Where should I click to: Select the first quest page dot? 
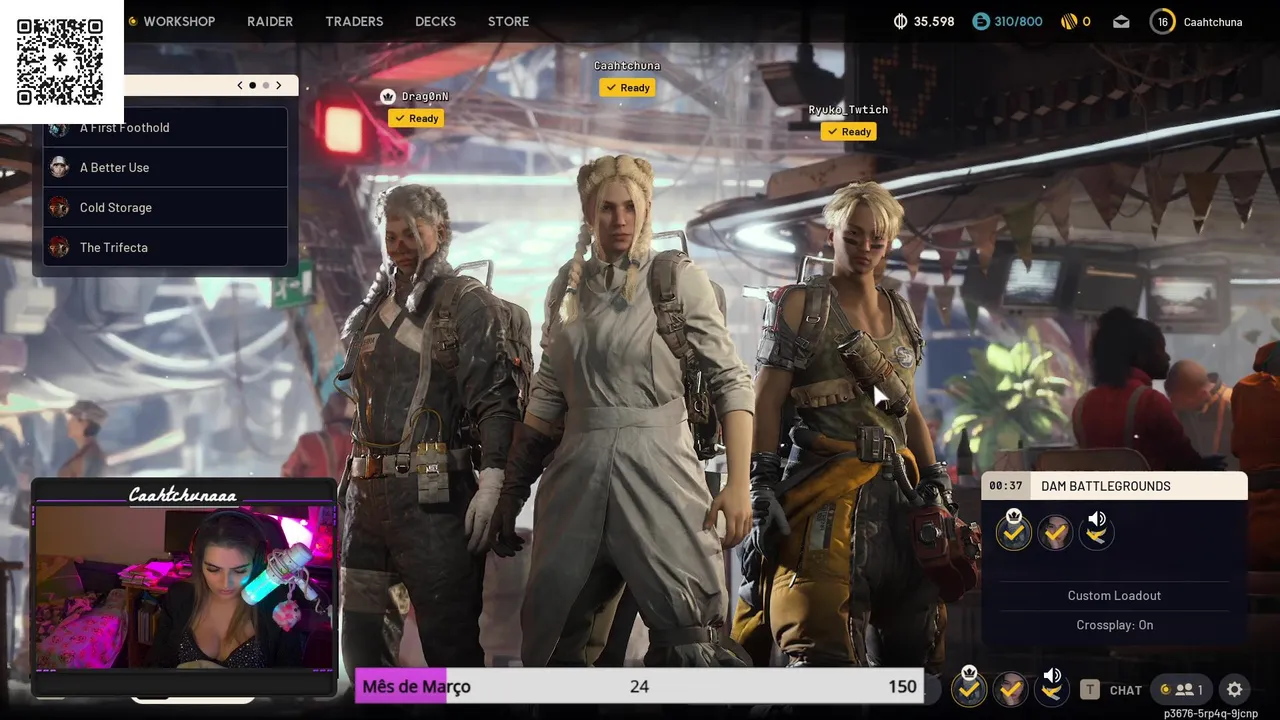point(252,85)
